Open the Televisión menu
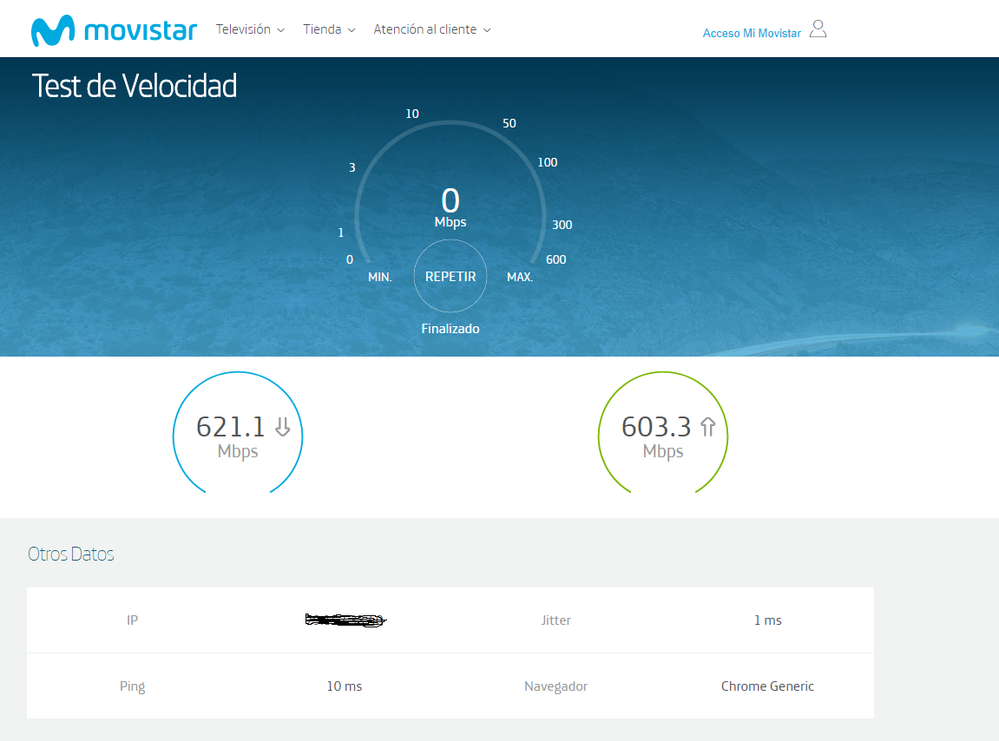Screen dimensions: 999x741 243,30
